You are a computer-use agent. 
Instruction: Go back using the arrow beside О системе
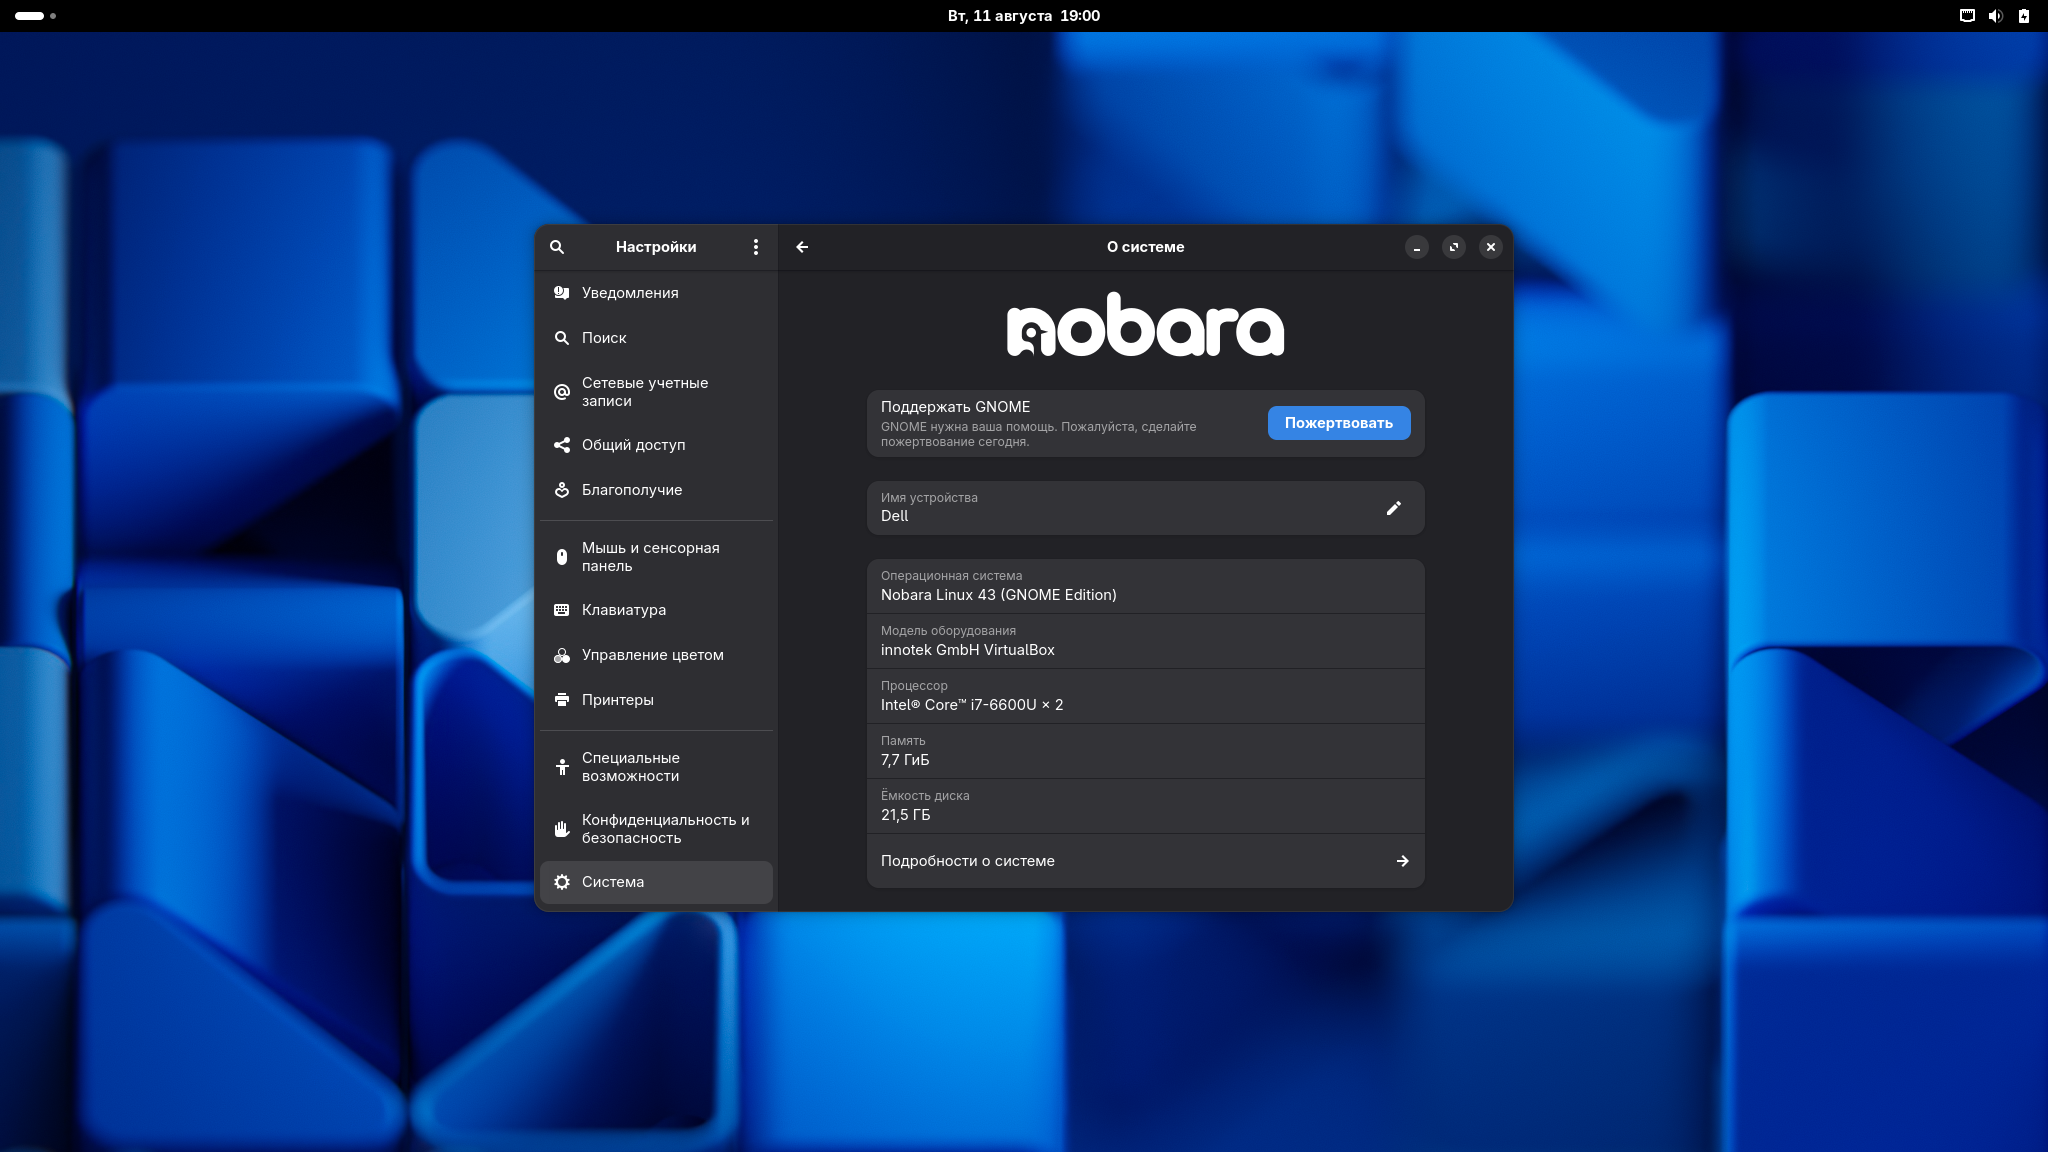[x=802, y=247]
